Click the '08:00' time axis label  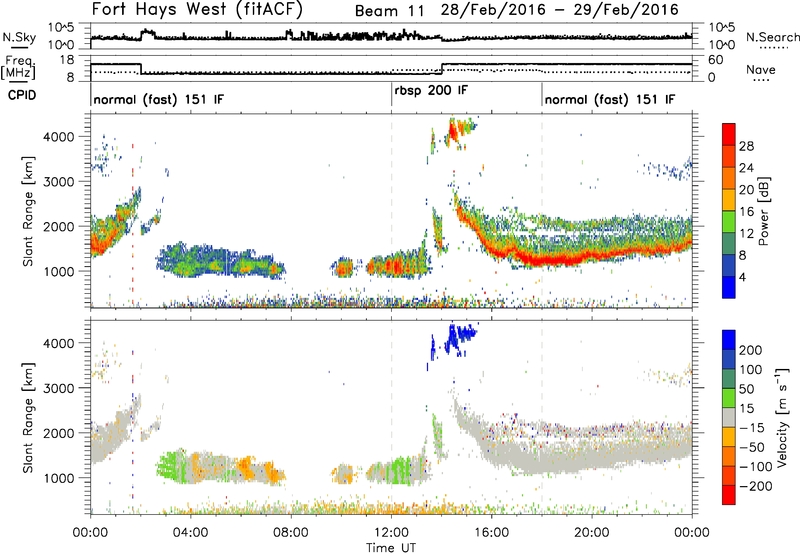291,533
